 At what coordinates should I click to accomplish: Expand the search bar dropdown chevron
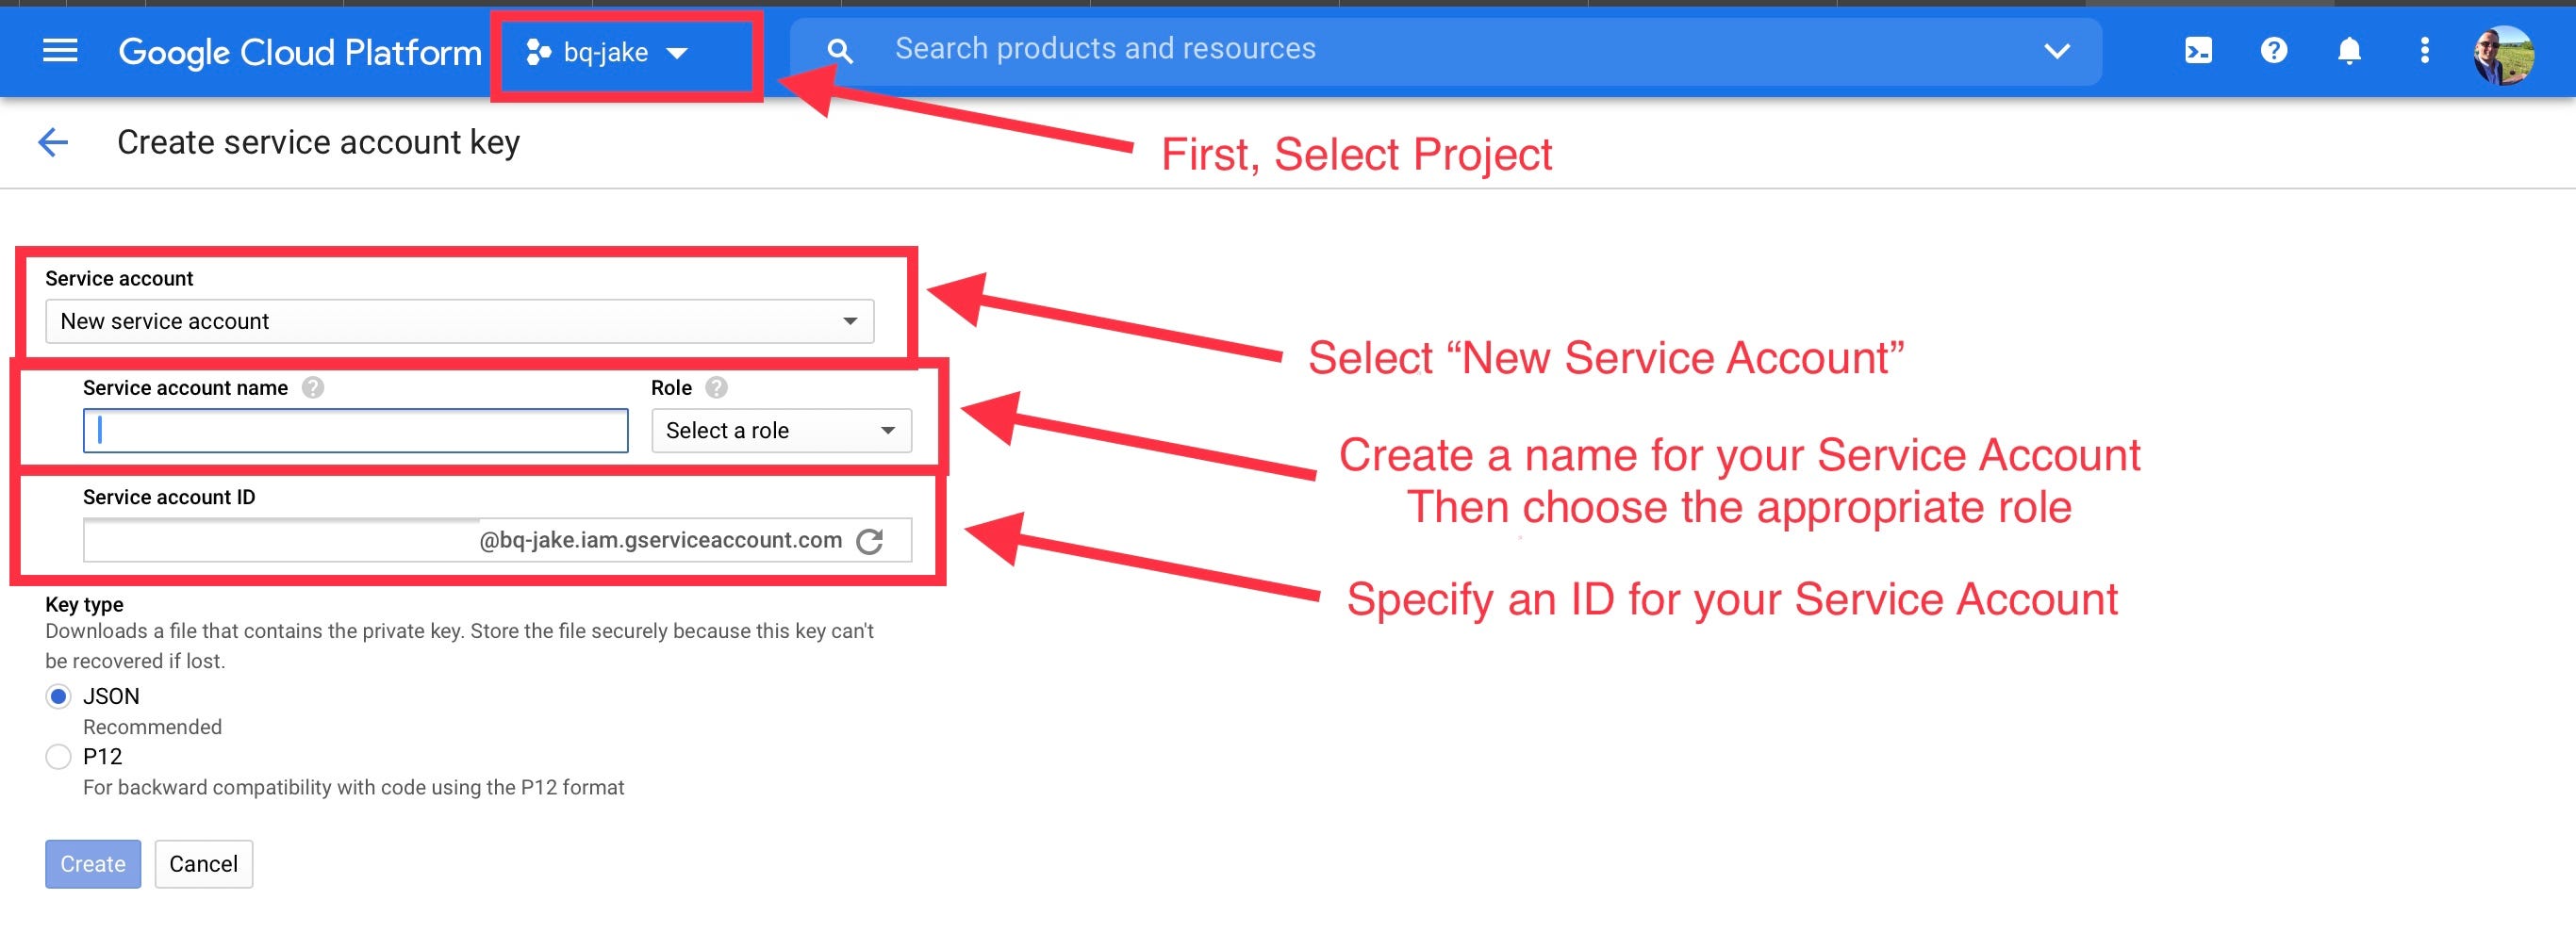pyautogui.click(x=2056, y=50)
